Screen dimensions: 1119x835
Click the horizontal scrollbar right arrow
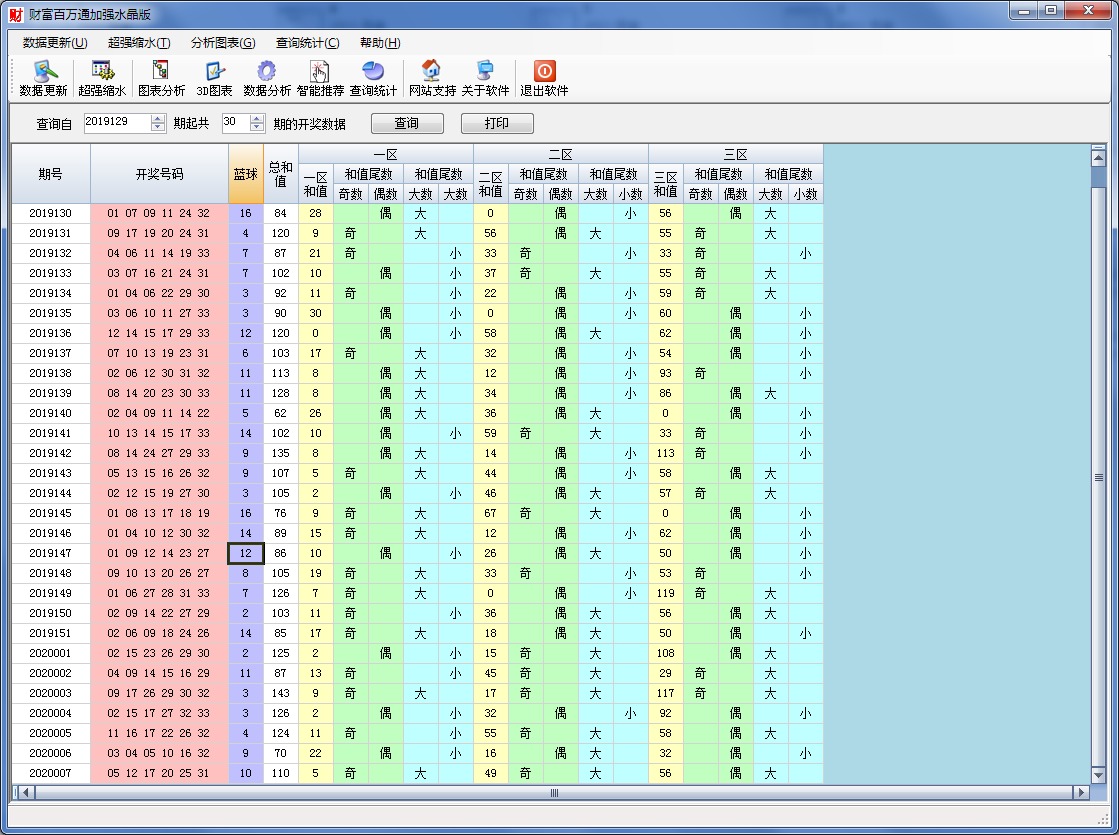1080,792
